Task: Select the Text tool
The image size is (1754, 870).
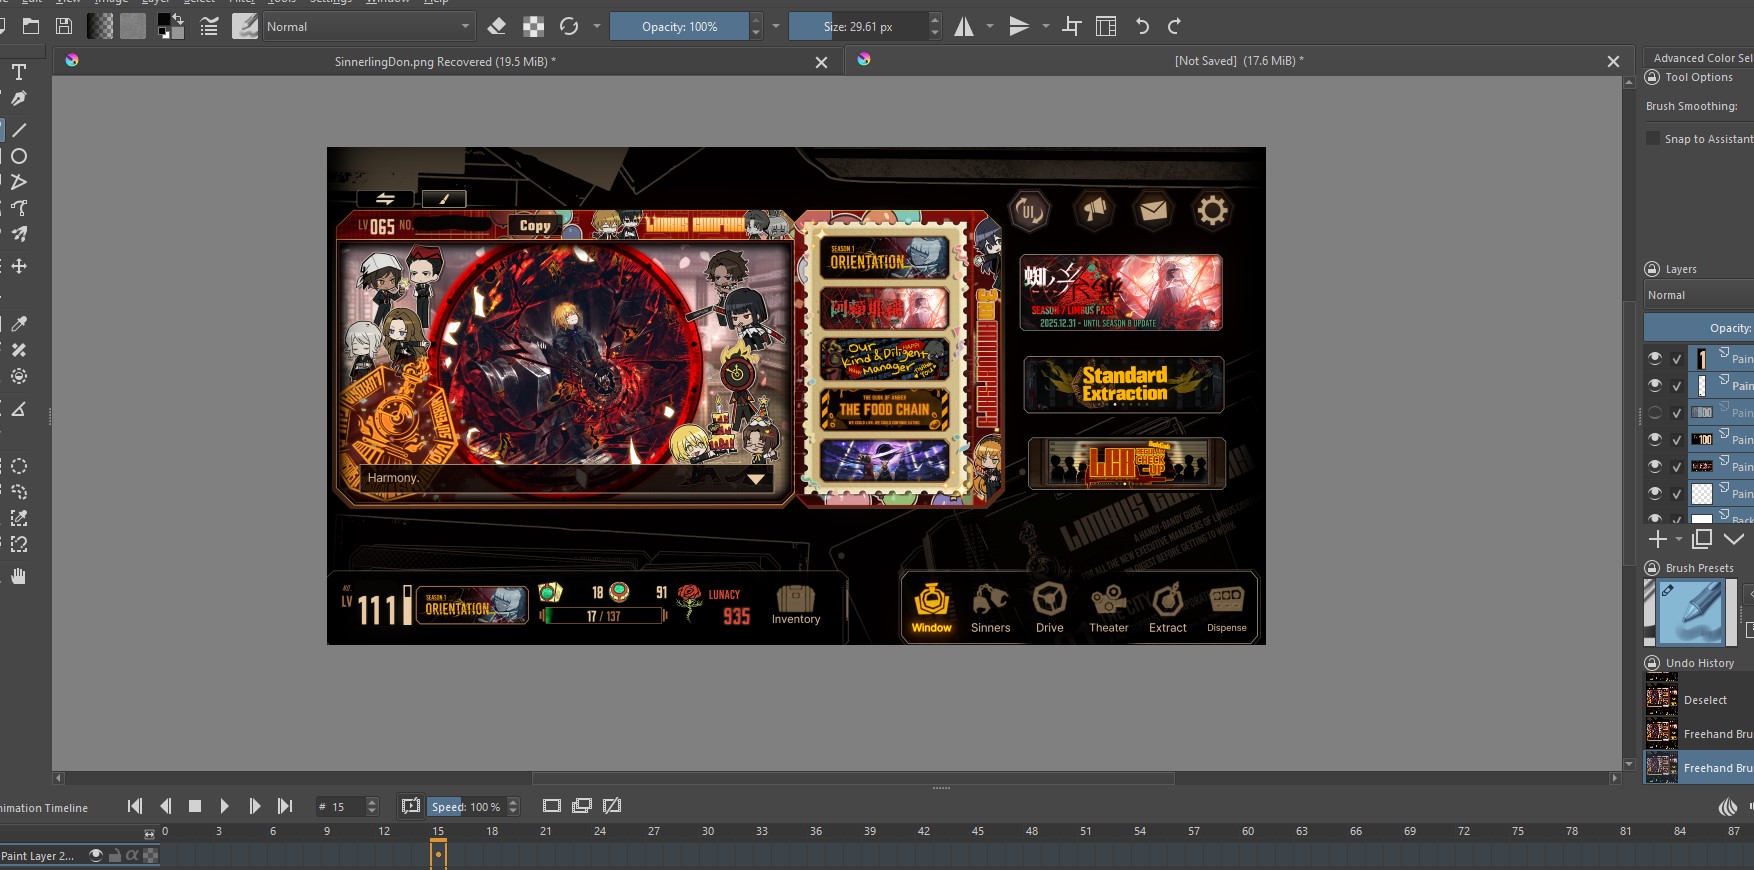Action: click(18, 72)
